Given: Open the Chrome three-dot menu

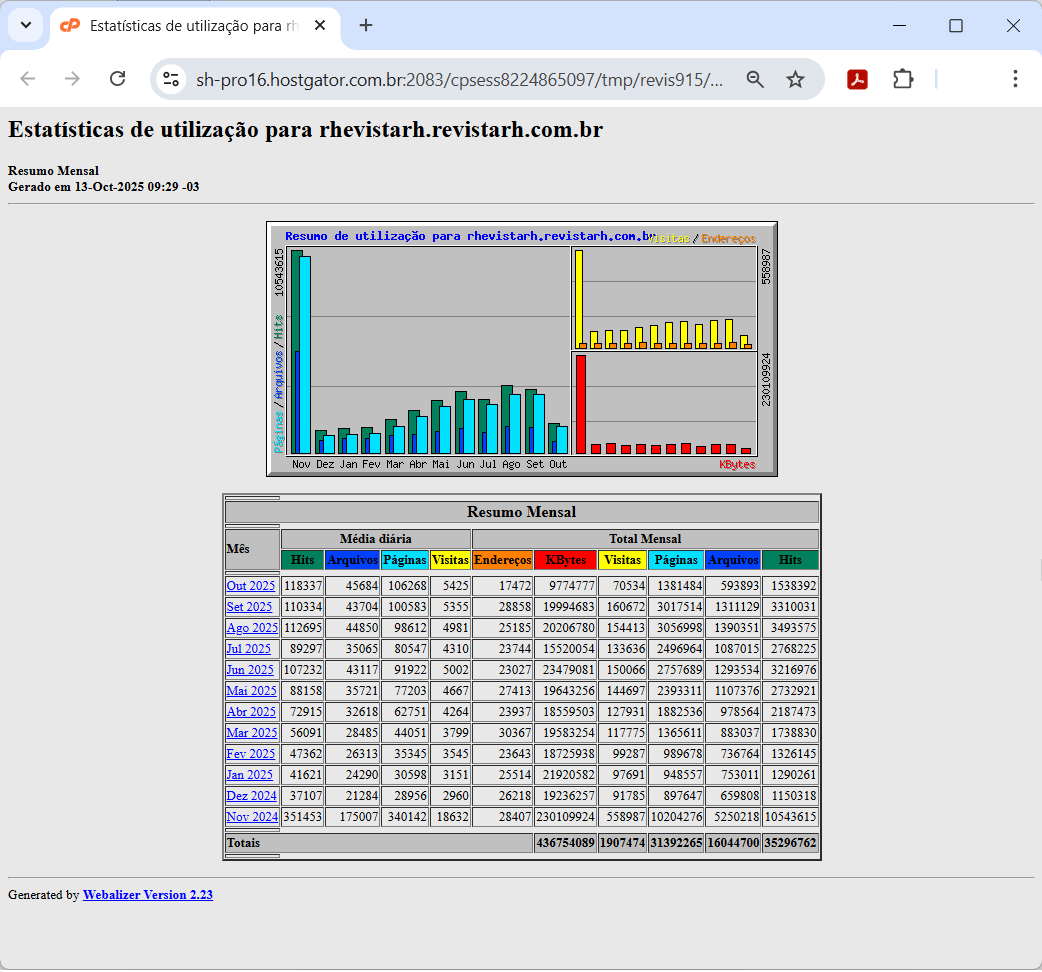Looking at the screenshot, I should (x=1015, y=79).
